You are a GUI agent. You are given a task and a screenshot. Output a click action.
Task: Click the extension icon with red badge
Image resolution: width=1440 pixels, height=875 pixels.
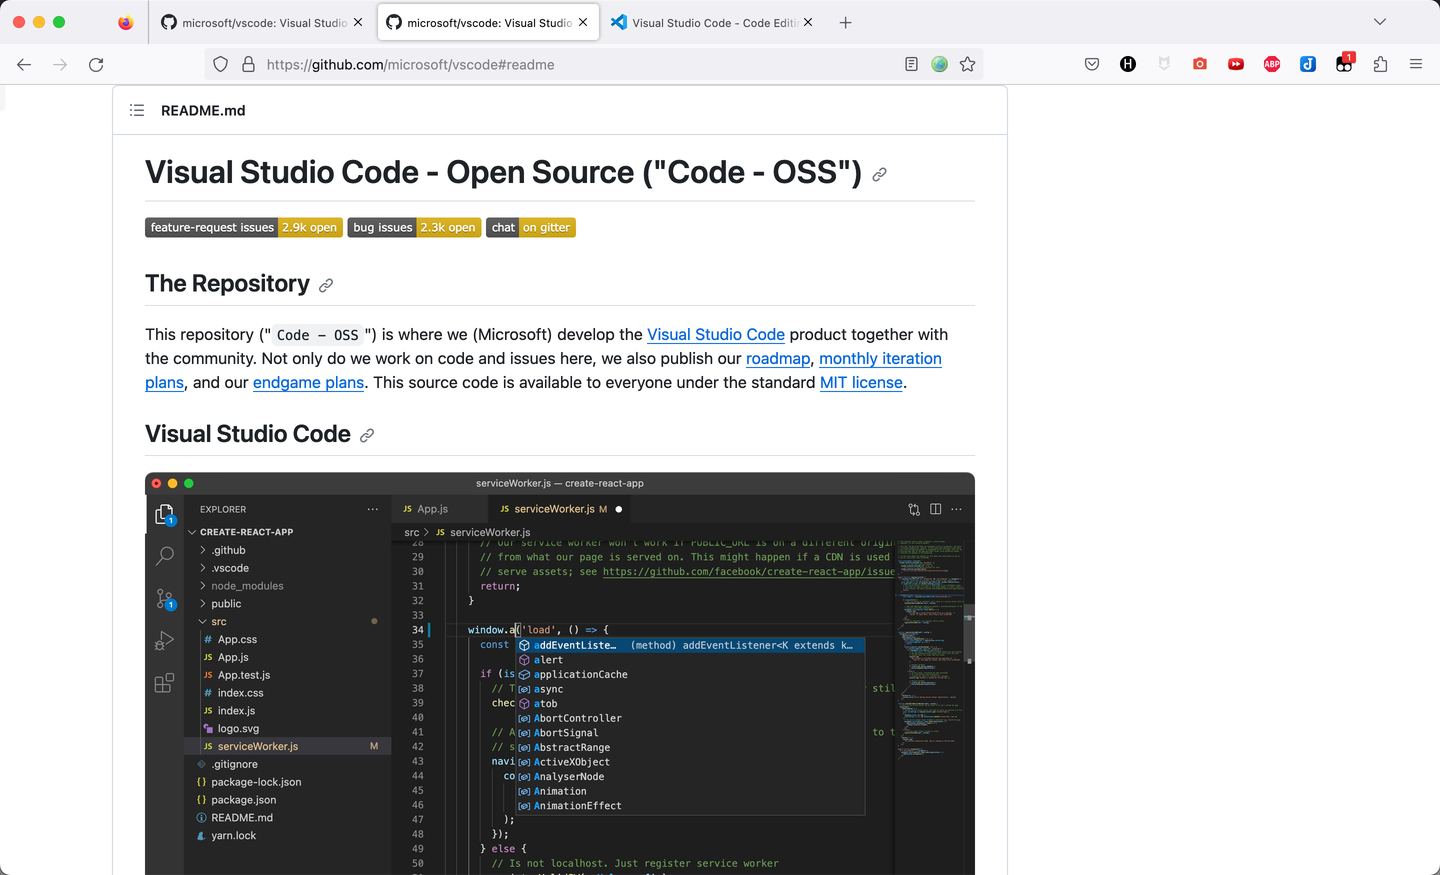(x=1344, y=63)
